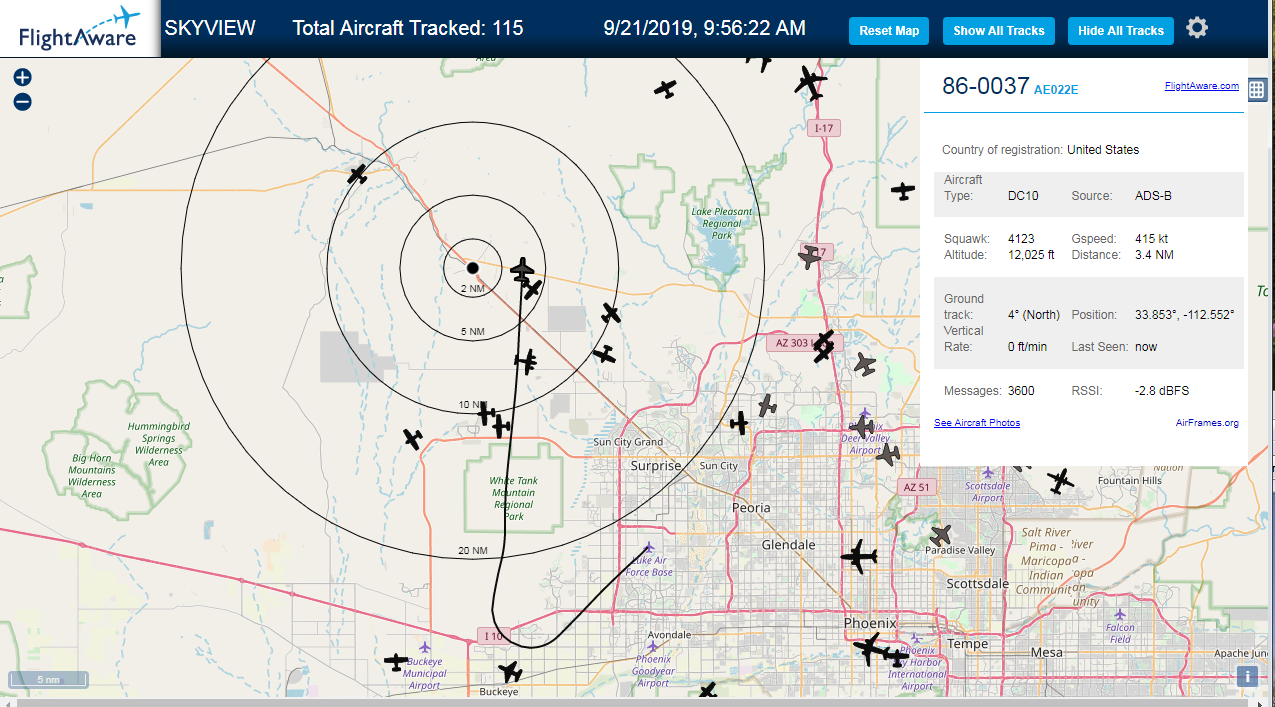Image resolution: width=1275 pixels, height=707 pixels.
Task: Click the altitude value 12,025 ft
Action: [x=1031, y=255]
